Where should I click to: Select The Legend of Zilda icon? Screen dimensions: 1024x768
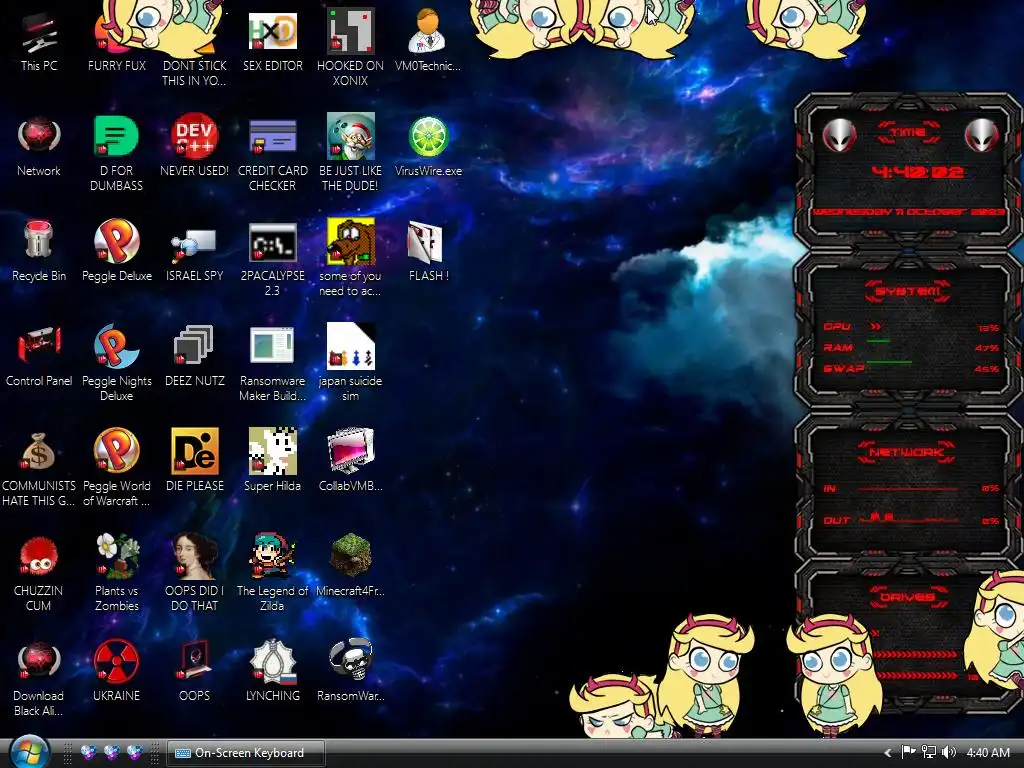point(272,556)
